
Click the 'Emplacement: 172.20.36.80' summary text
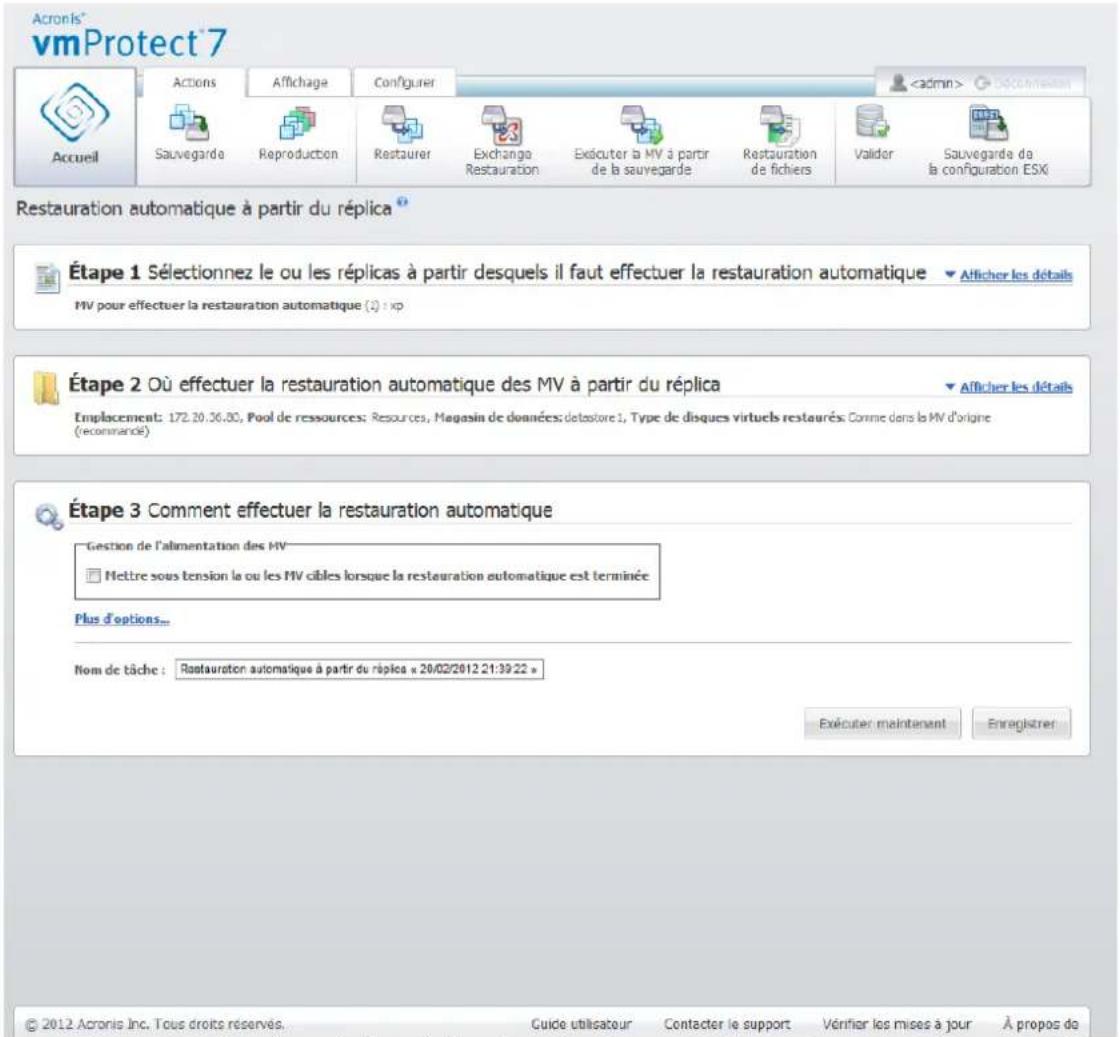coord(160,417)
